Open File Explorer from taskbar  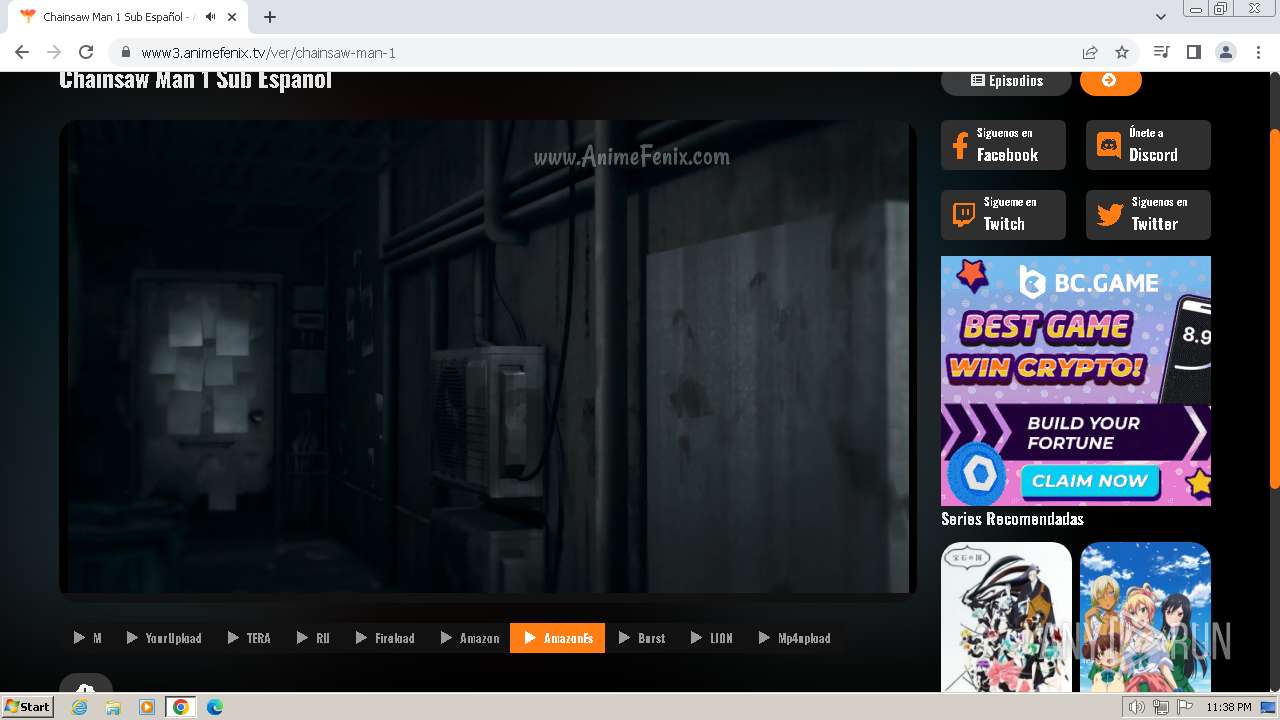coord(113,707)
